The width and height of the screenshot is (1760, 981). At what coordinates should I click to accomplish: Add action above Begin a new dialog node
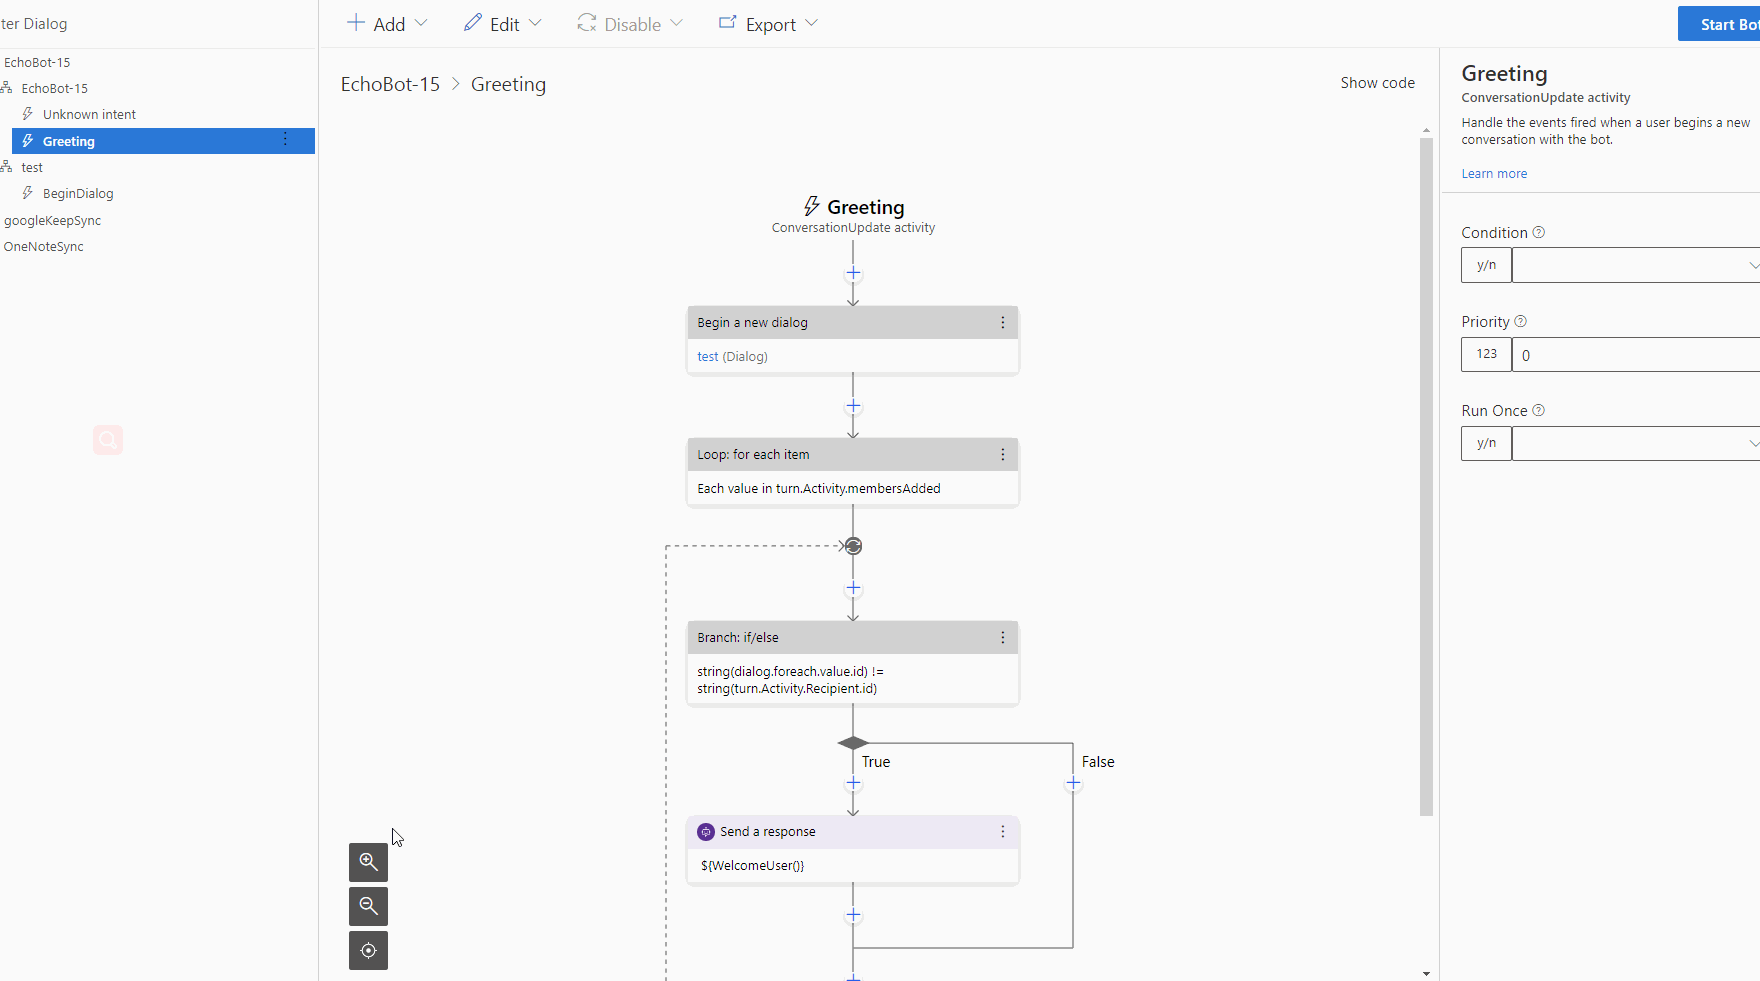pos(853,273)
